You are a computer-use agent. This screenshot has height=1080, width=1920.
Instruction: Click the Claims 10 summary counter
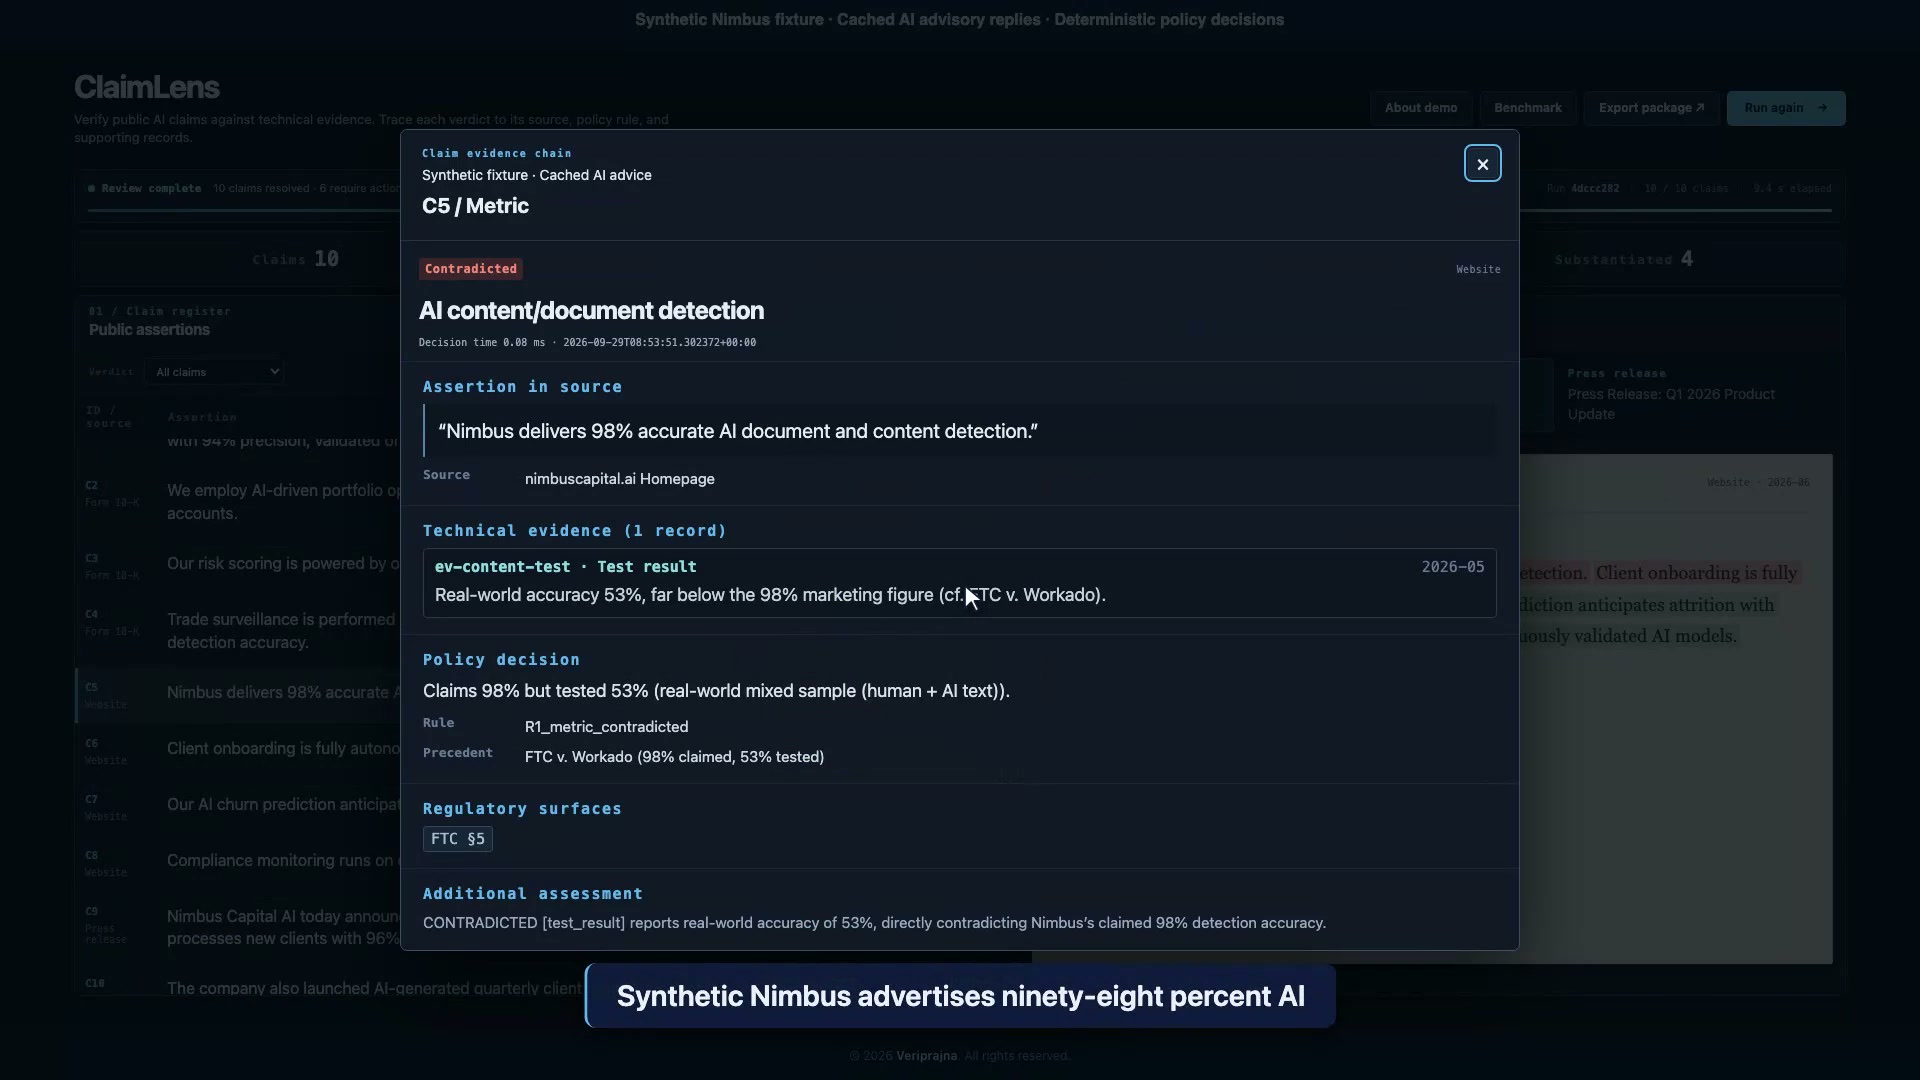(x=295, y=259)
